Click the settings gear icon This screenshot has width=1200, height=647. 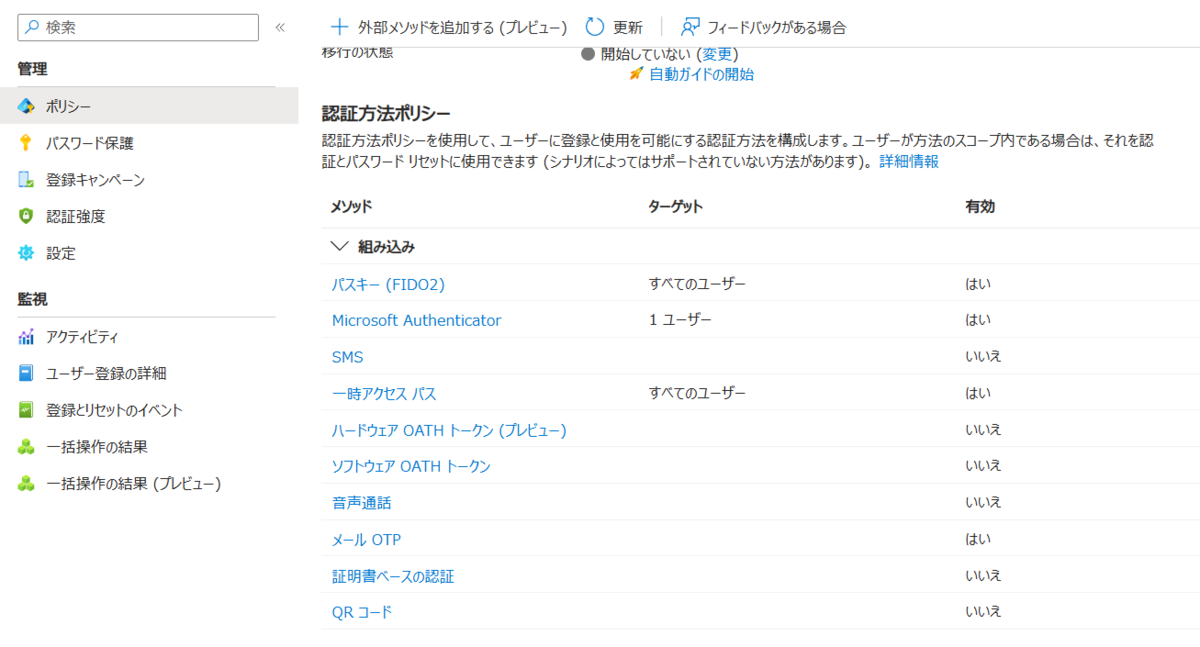coord(26,253)
